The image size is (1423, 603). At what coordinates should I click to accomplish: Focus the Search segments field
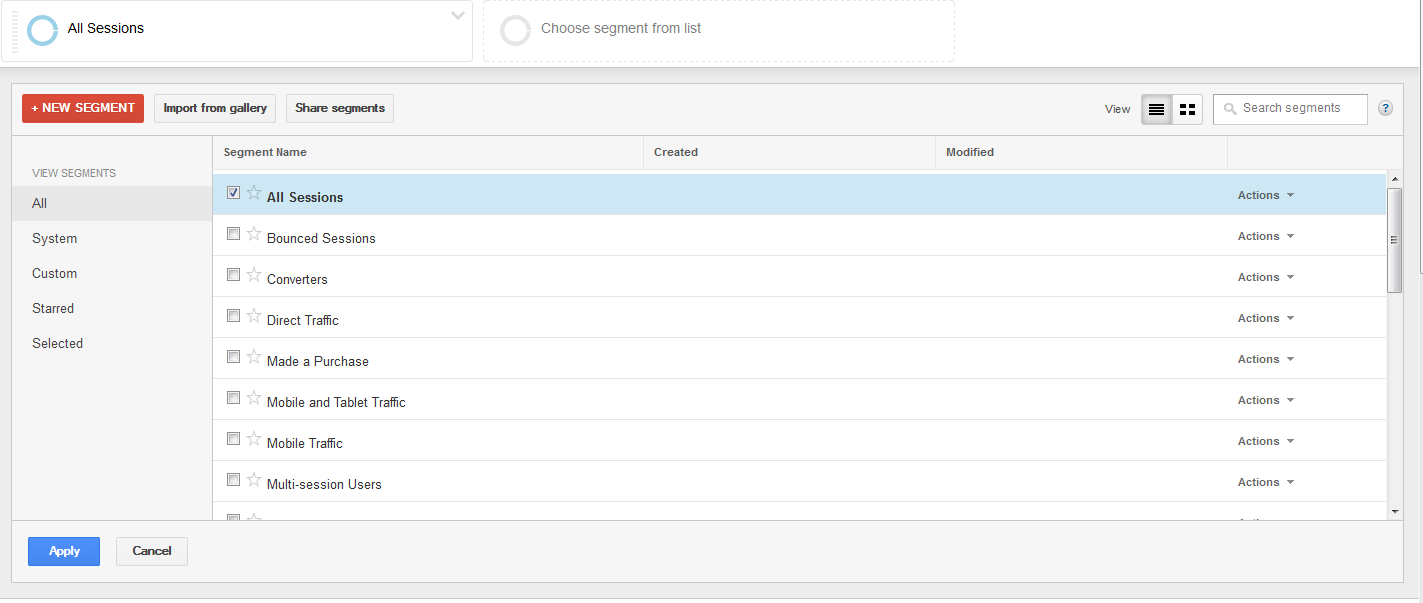[1300, 109]
